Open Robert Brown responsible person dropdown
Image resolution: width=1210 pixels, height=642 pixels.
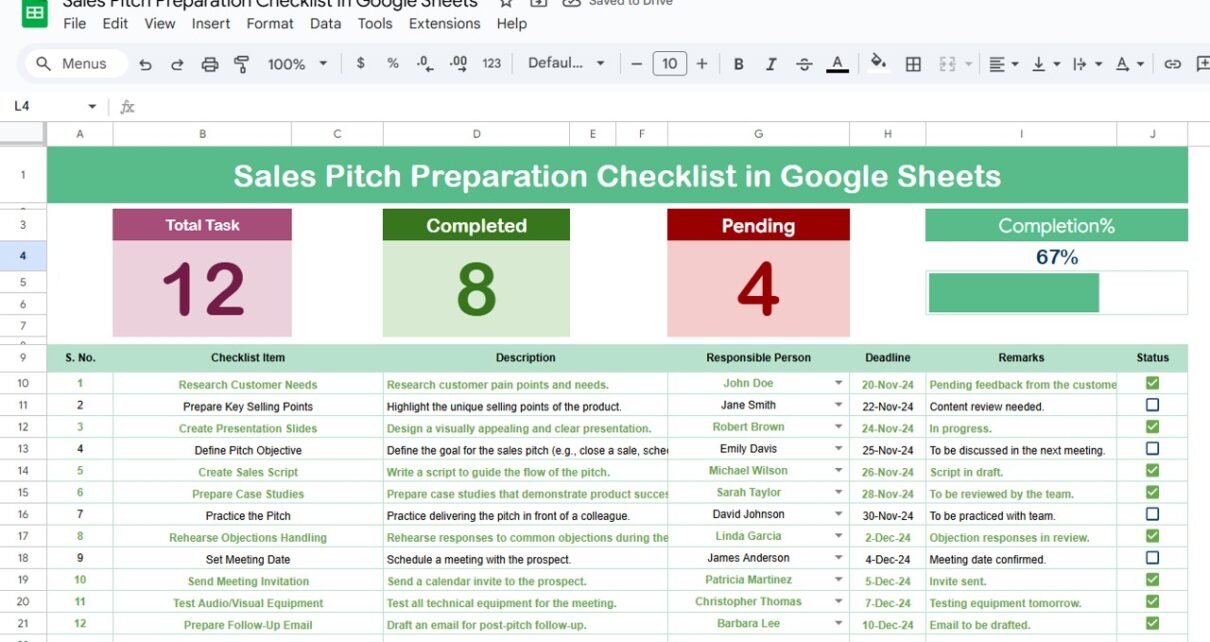pyautogui.click(x=838, y=427)
